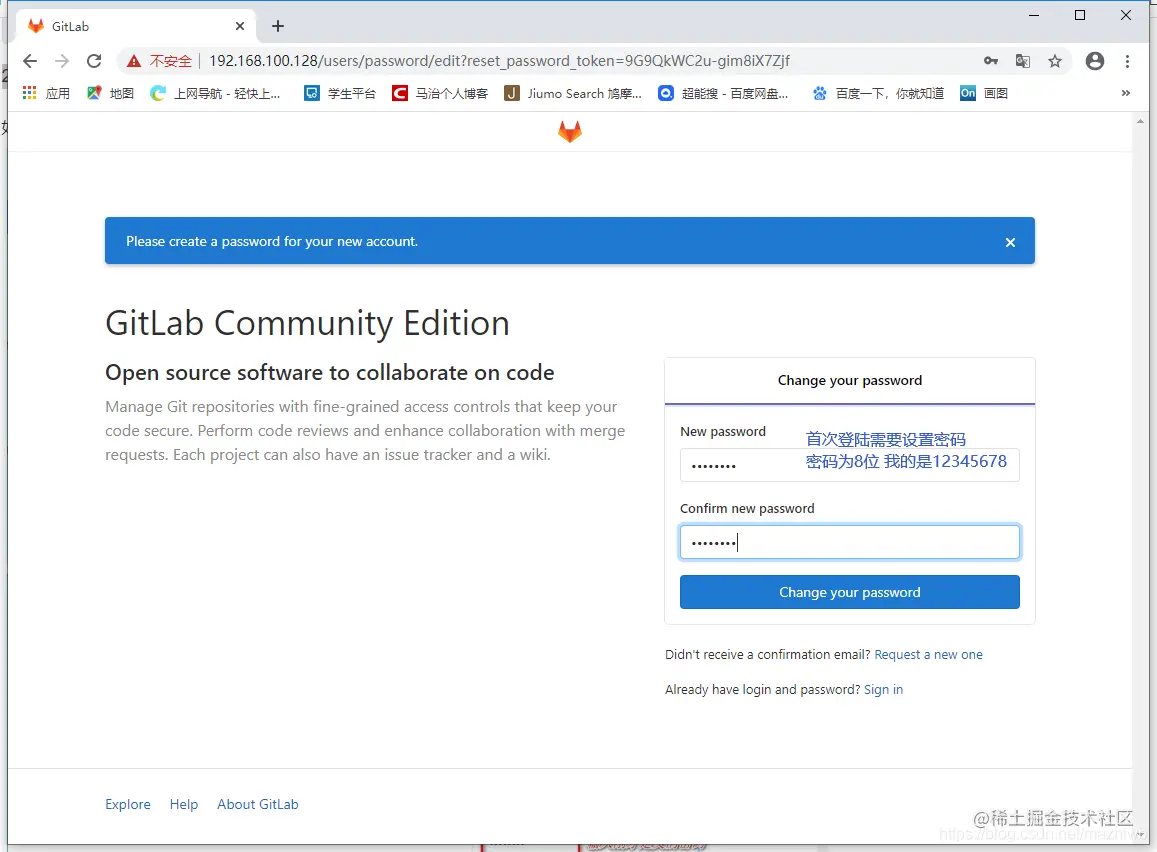Go back with the browser back arrow
The height and width of the screenshot is (852, 1157).
(30, 61)
